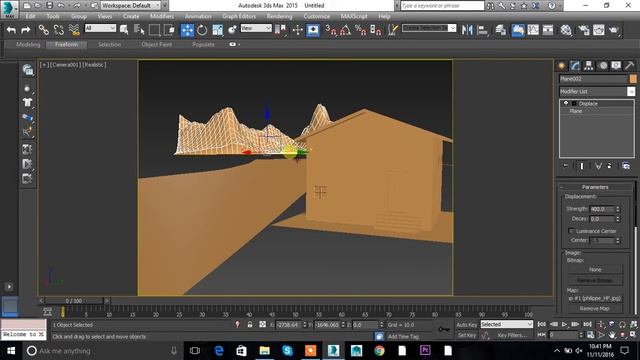Click the Align tool icon

click(x=482, y=30)
